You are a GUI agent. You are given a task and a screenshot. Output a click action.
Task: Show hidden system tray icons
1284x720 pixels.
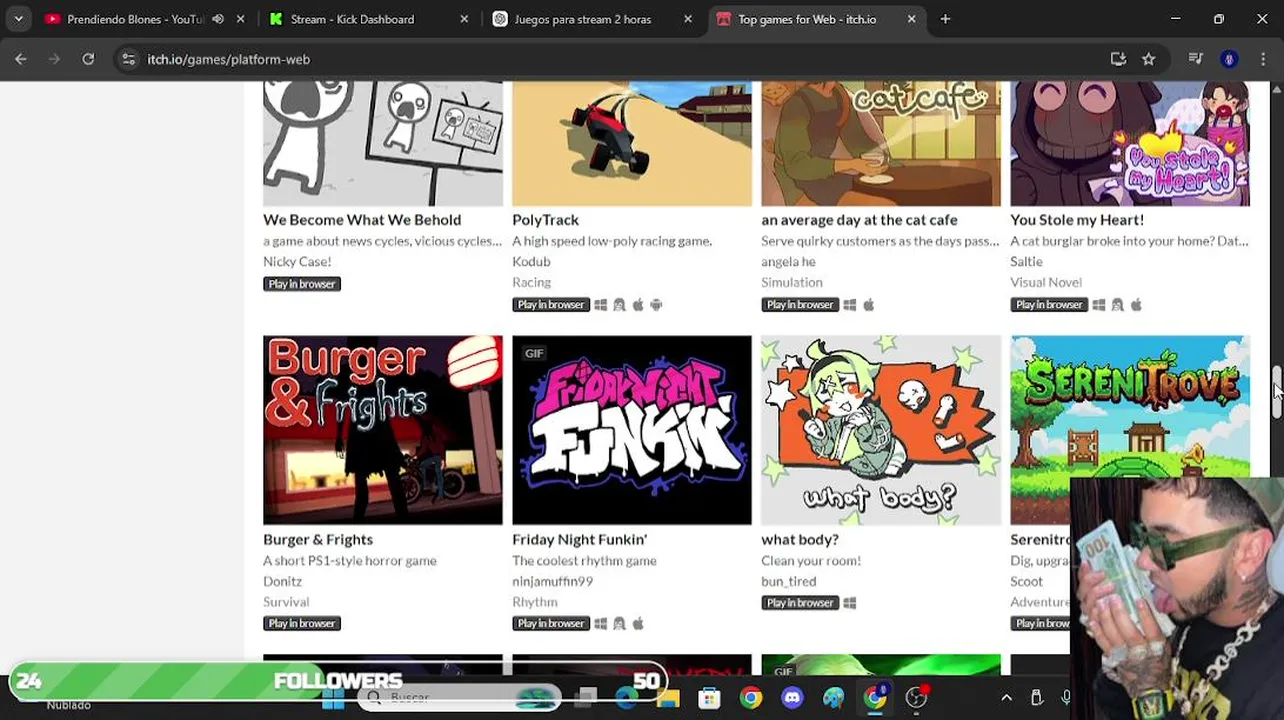click(x=1007, y=698)
